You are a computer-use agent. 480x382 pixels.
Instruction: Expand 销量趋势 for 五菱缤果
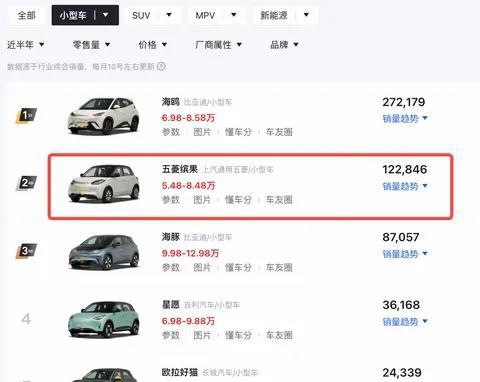pyautogui.click(x=405, y=186)
